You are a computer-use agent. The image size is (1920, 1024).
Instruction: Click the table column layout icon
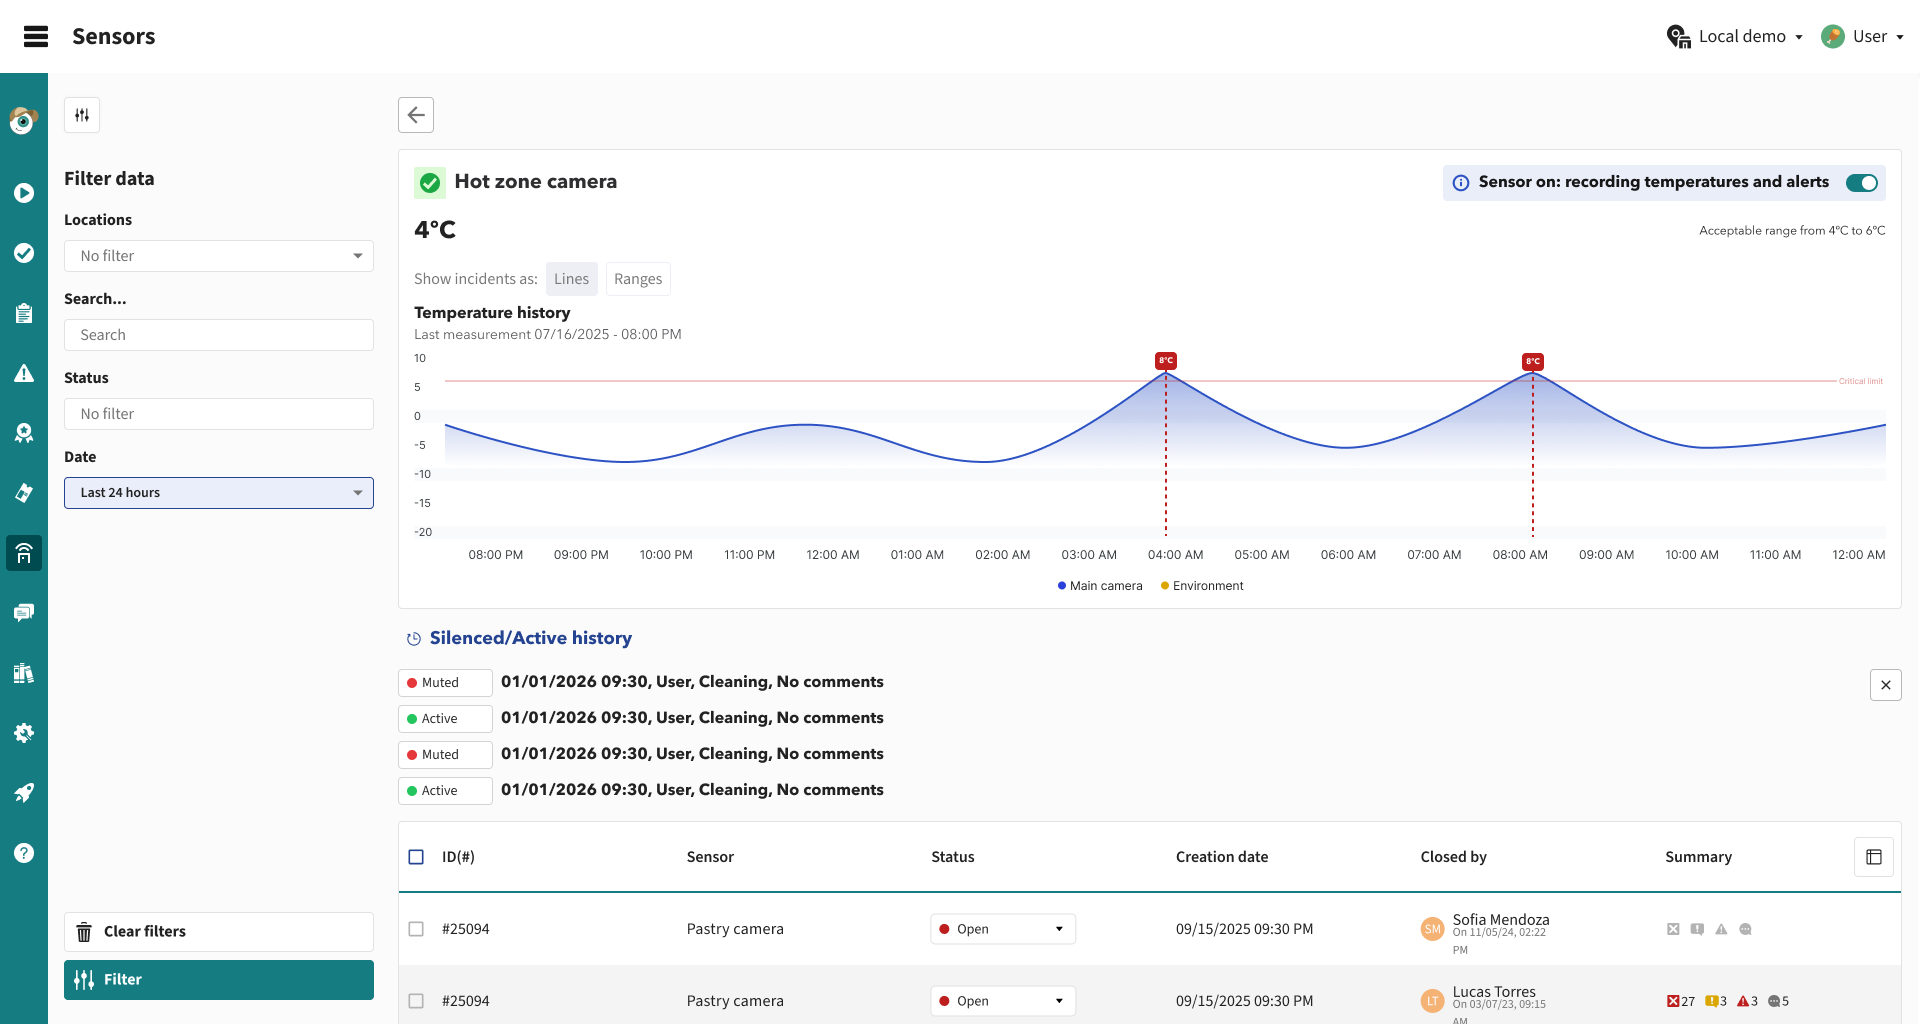click(x=1873, y=857)
